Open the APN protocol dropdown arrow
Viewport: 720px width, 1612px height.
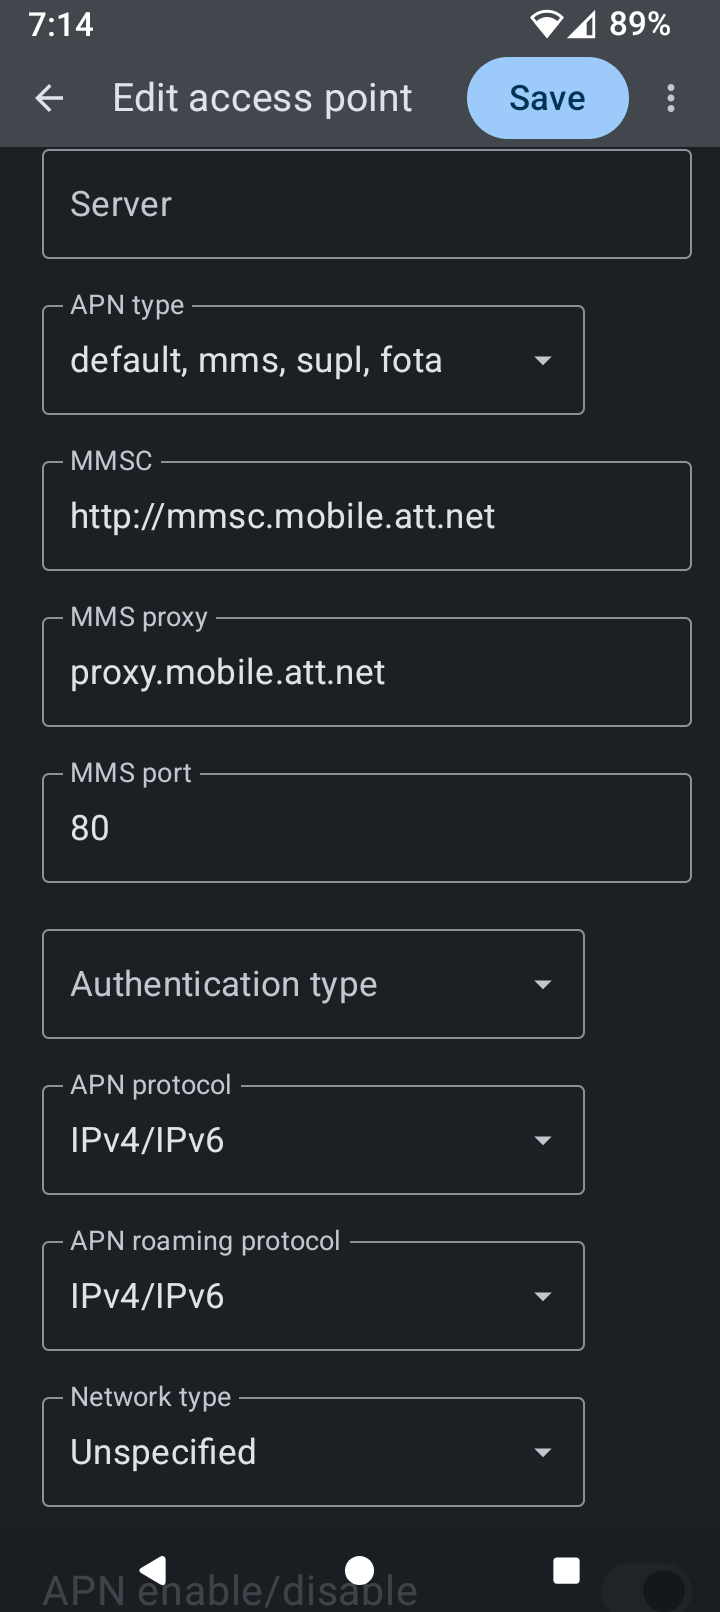point(543,1140)
